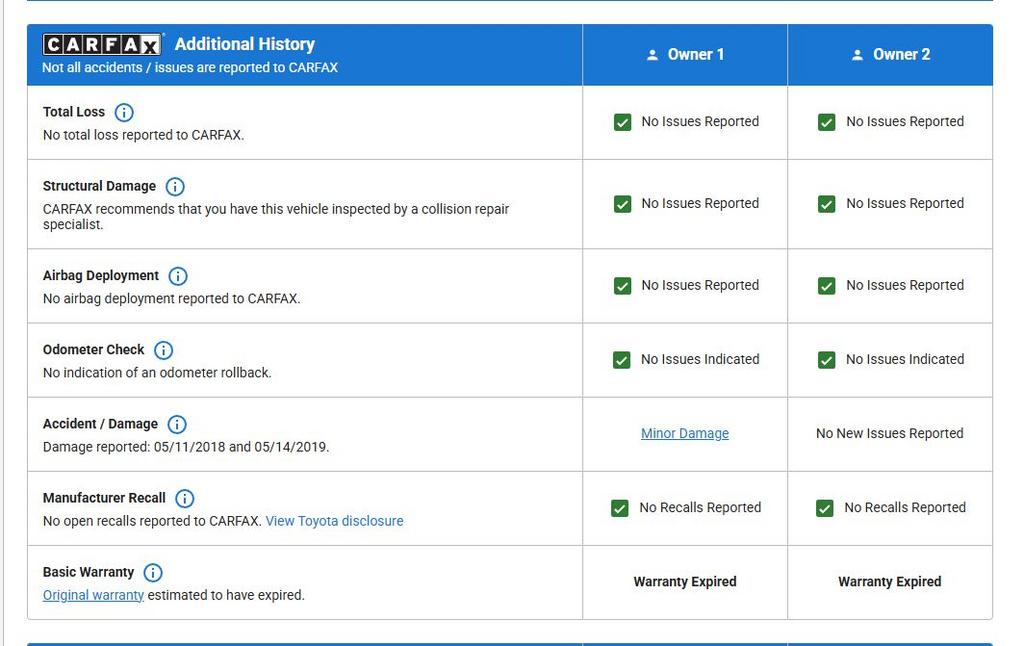Click the Structural Damage info icon
The width and height of the screenshot is (1024, 646).
point(174,187)
